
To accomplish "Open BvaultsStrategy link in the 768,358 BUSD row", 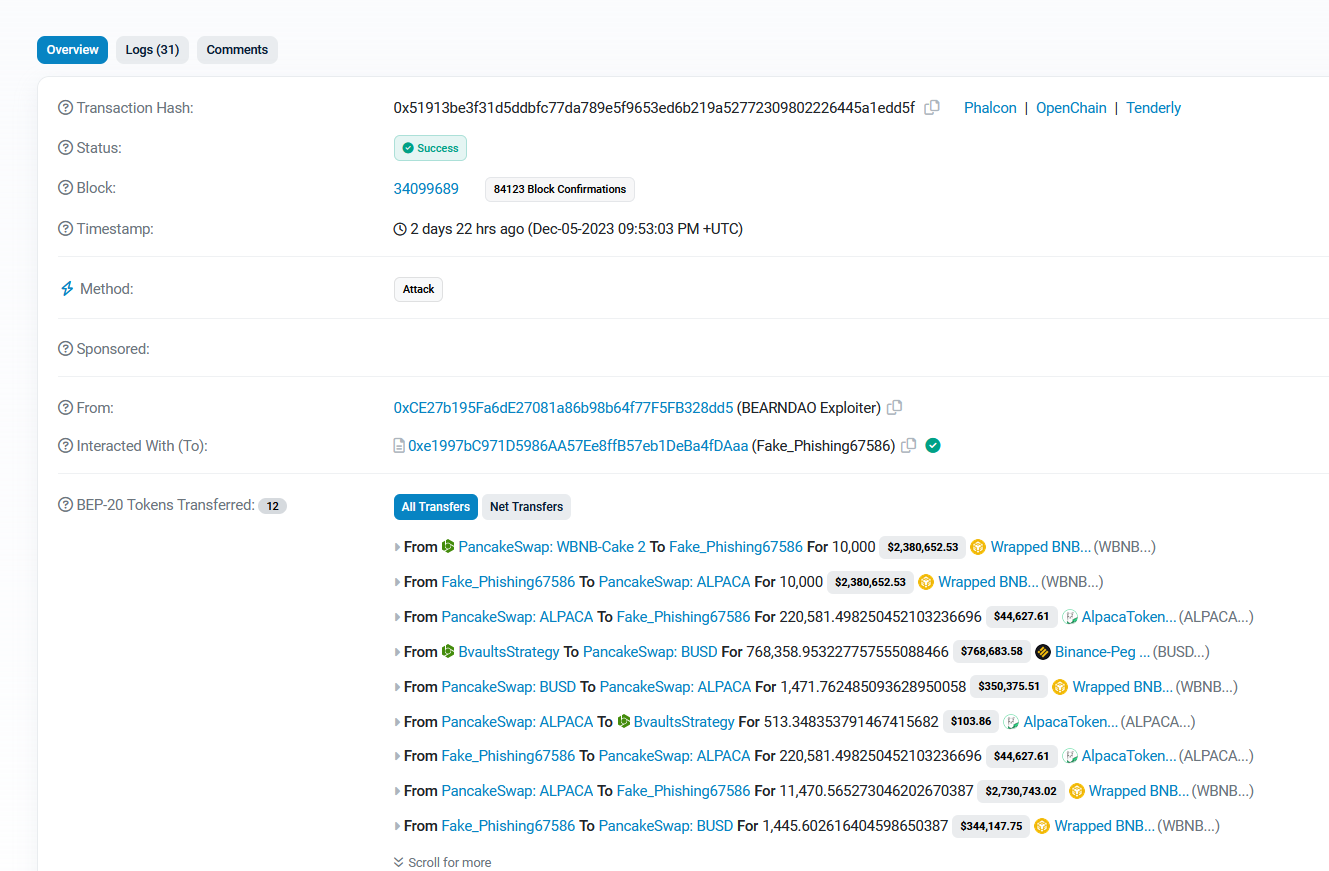I will coord(509,652).
